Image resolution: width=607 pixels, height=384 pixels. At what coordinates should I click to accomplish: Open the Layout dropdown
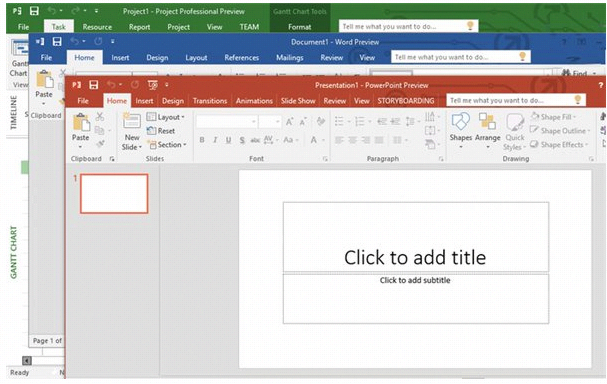[166, 117]
